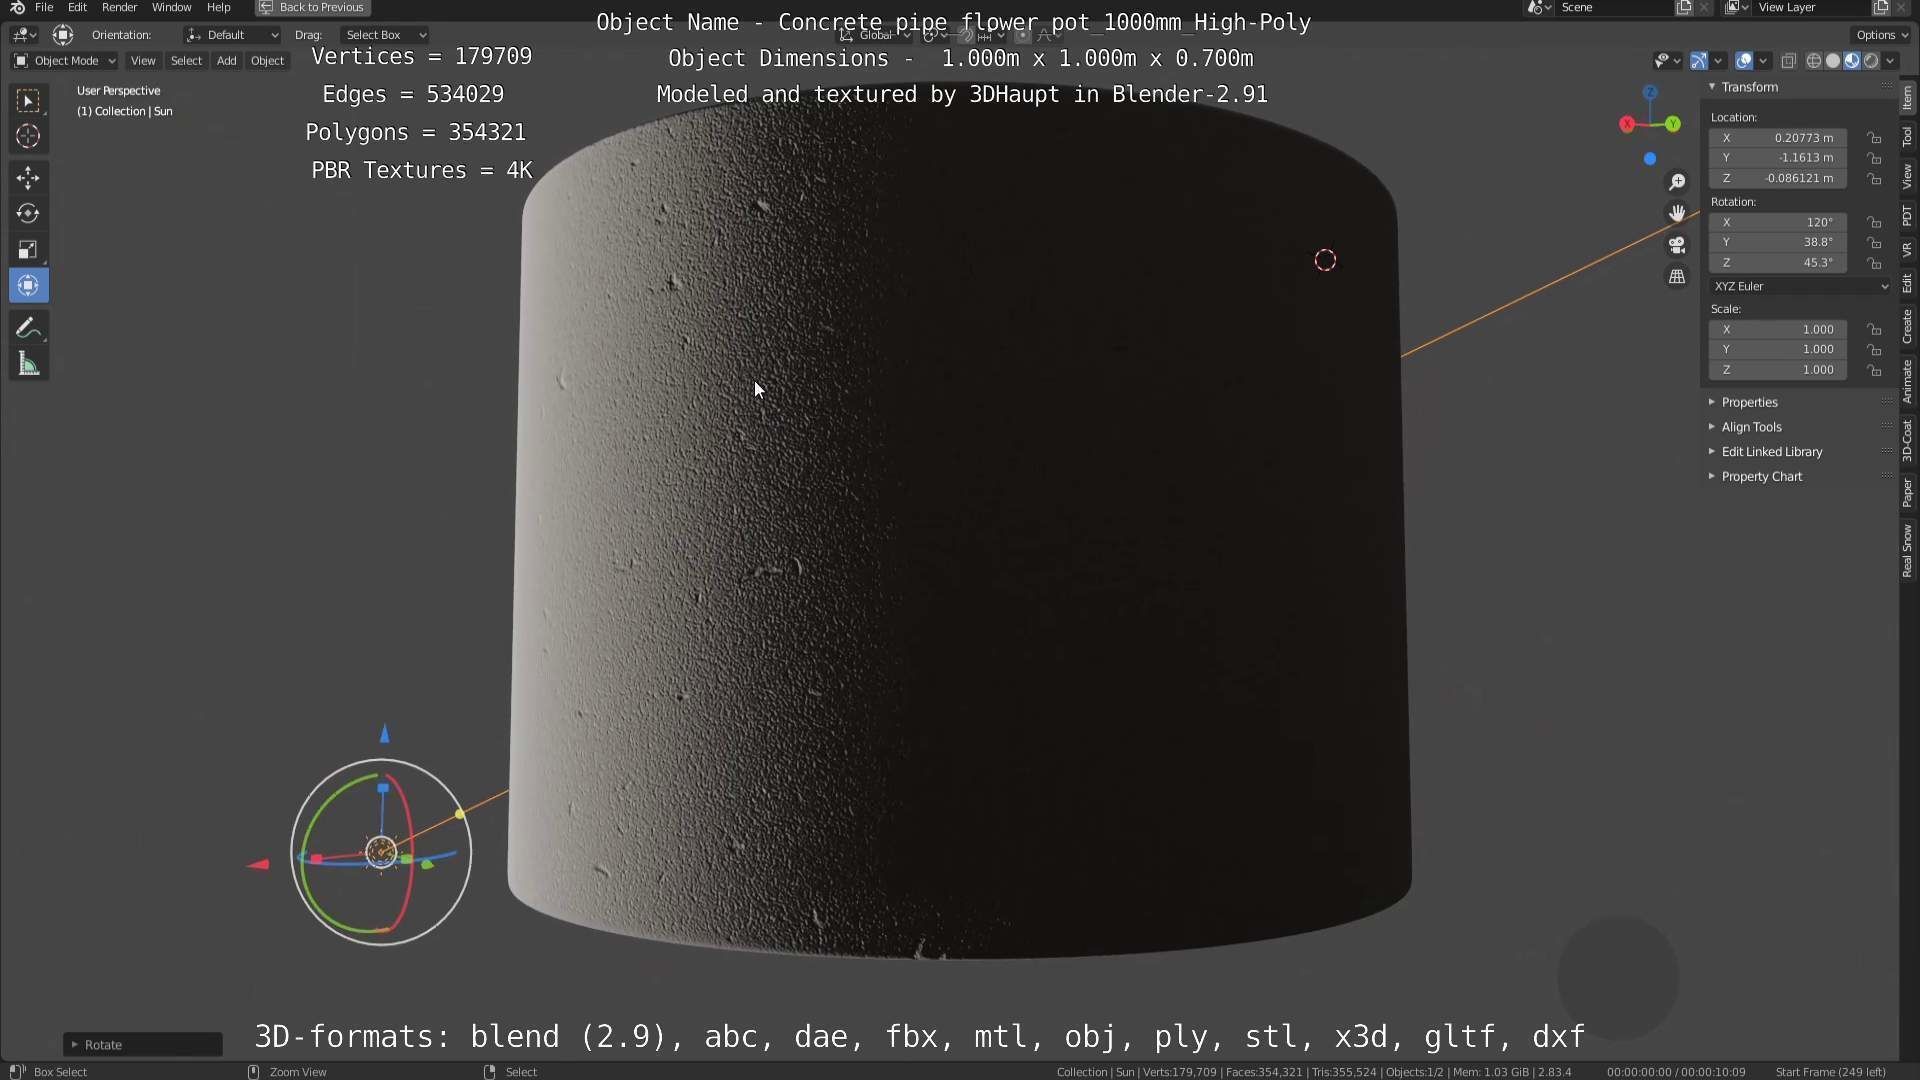Switch perspective/orthographic grid icon
Image resolution: width=1920 pixels, height=1080 pixels.
[x=1677, y=277]
